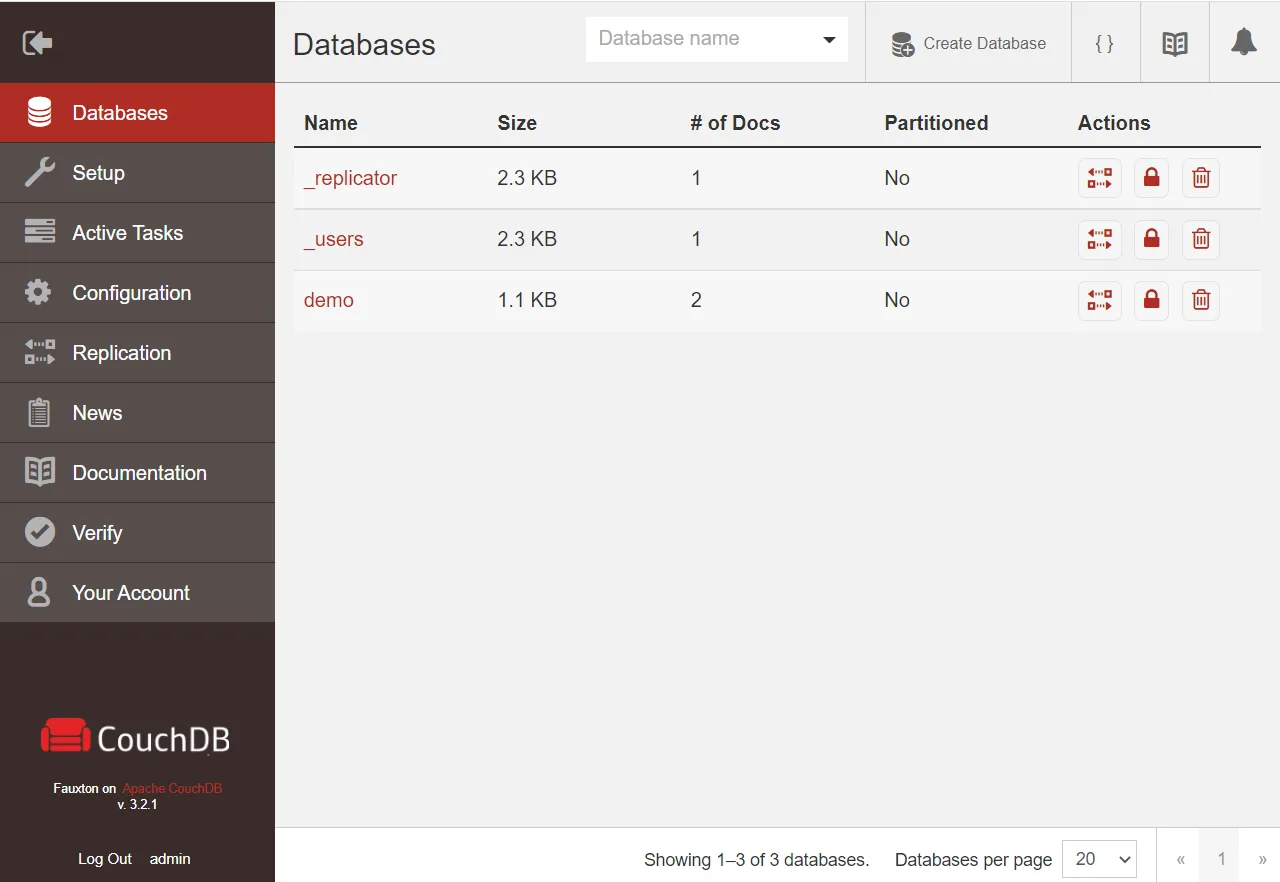Viewport: 1280px width, 882px height.
Task: Delete the demo database
Action: coord(1201,300)
